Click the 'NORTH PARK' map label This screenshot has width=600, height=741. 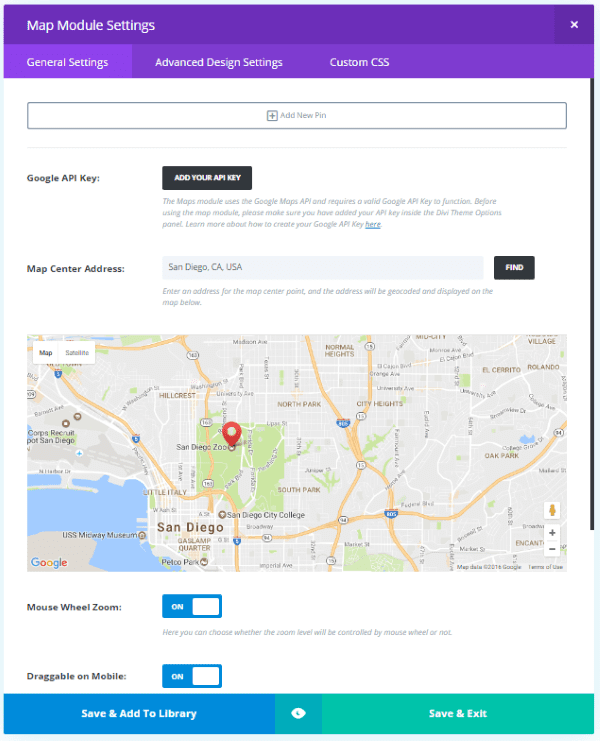[299, 405]
